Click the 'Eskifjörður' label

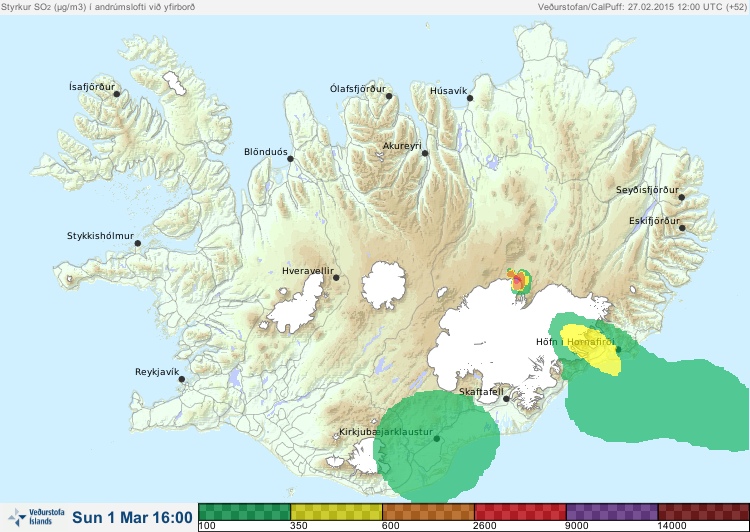tap(654, 221)
